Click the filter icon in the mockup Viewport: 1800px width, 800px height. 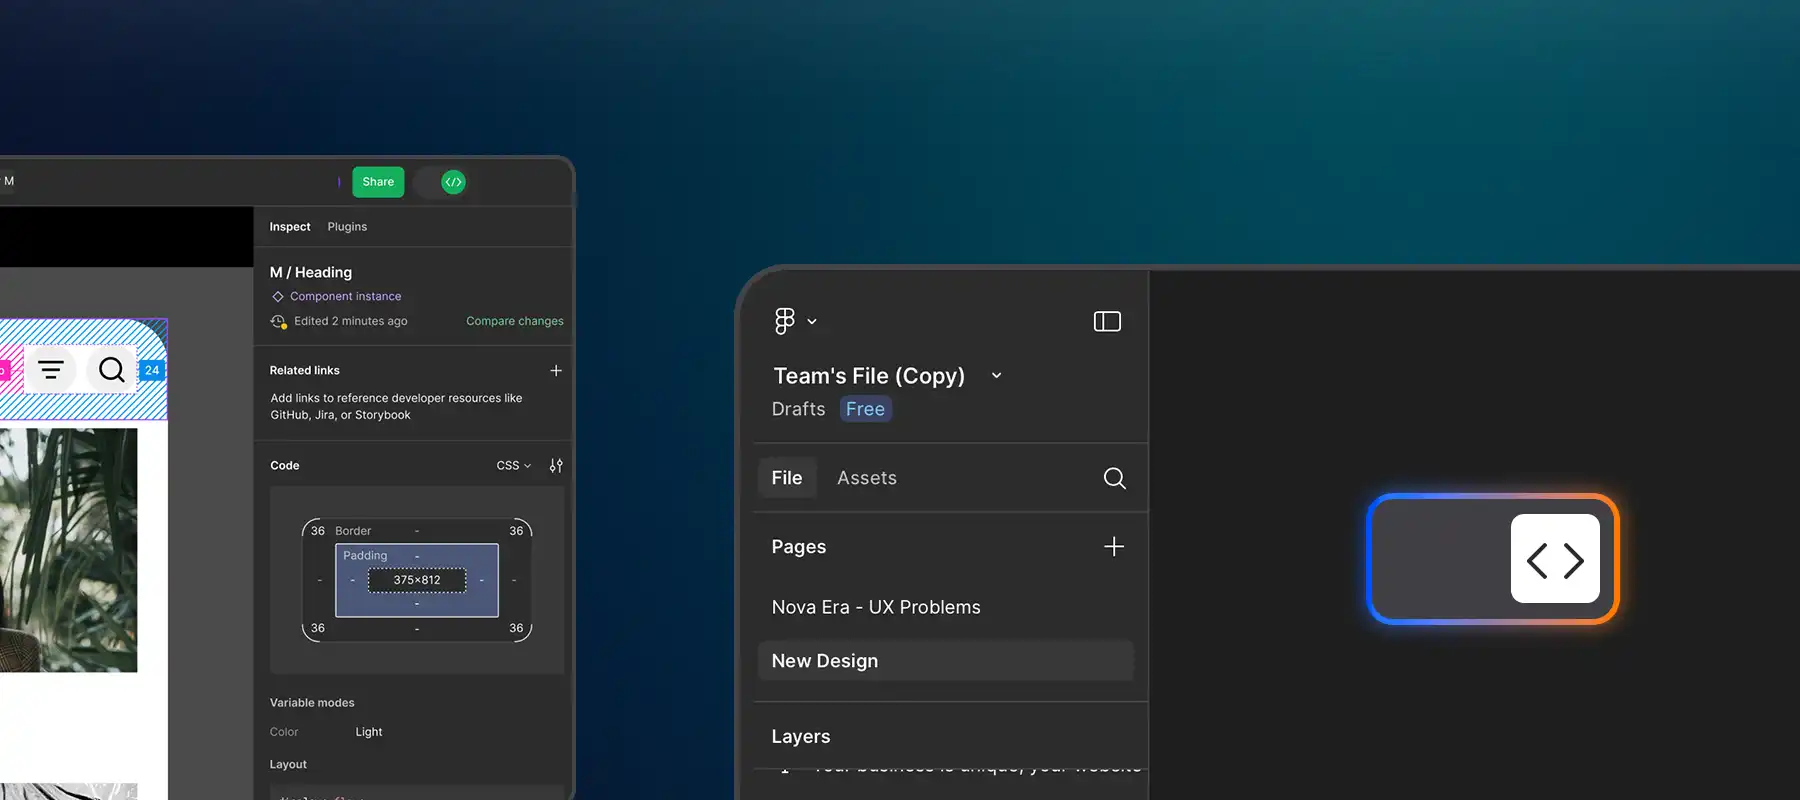pos(51,370)
